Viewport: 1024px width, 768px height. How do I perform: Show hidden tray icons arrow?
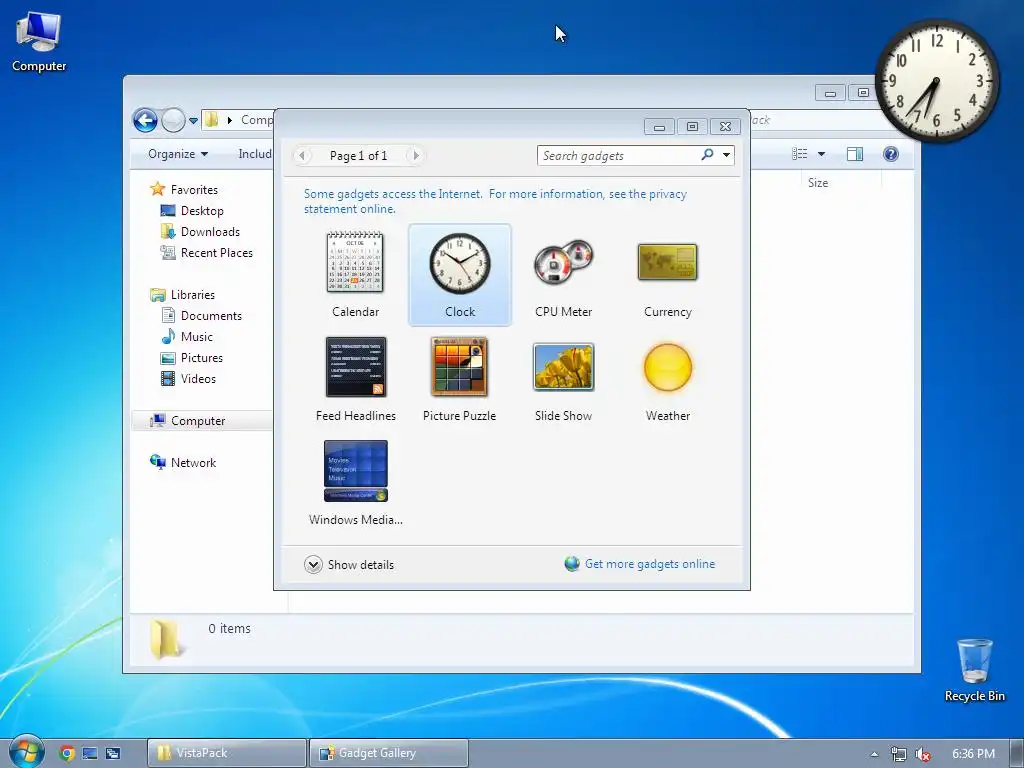[x=874, y=754]
